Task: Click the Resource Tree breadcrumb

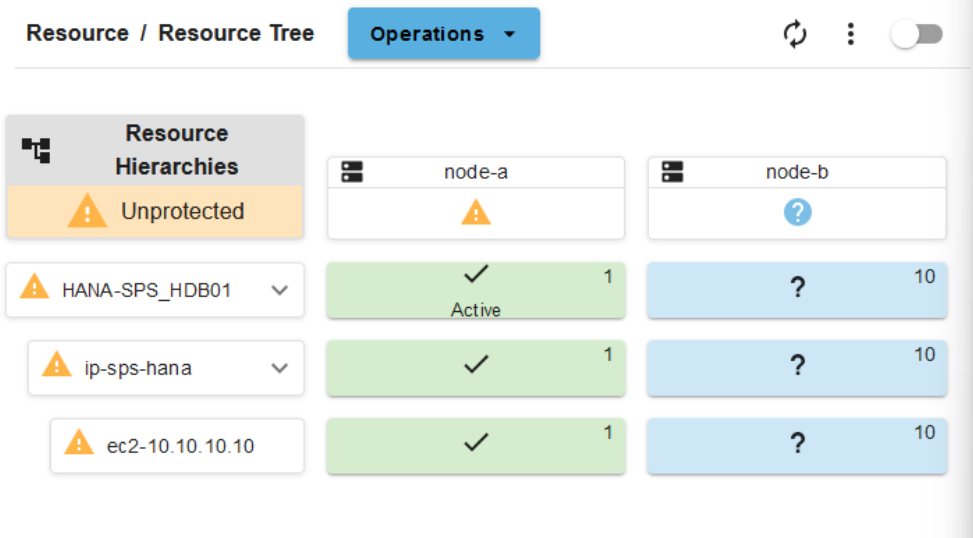Action: [x=236, y=33]
